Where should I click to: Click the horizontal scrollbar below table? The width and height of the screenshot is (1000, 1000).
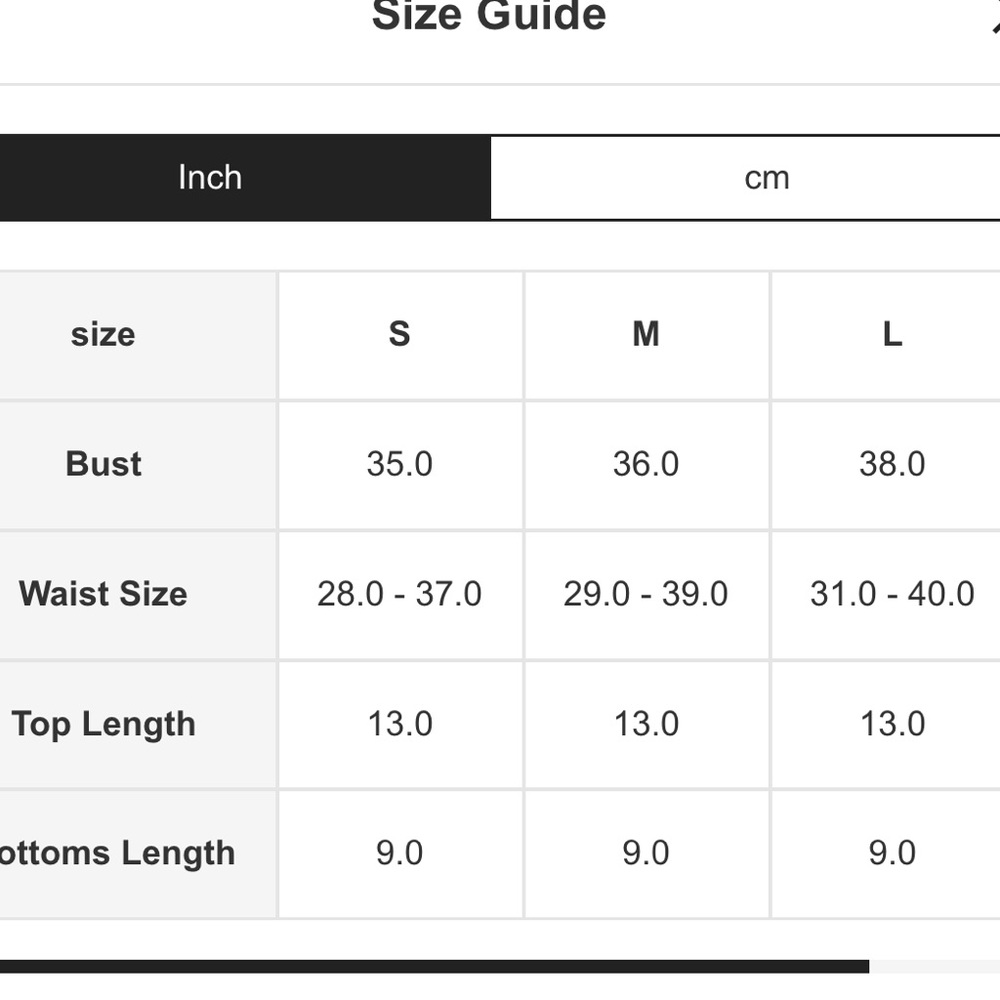pyautogui.click(x=434, y=967)
